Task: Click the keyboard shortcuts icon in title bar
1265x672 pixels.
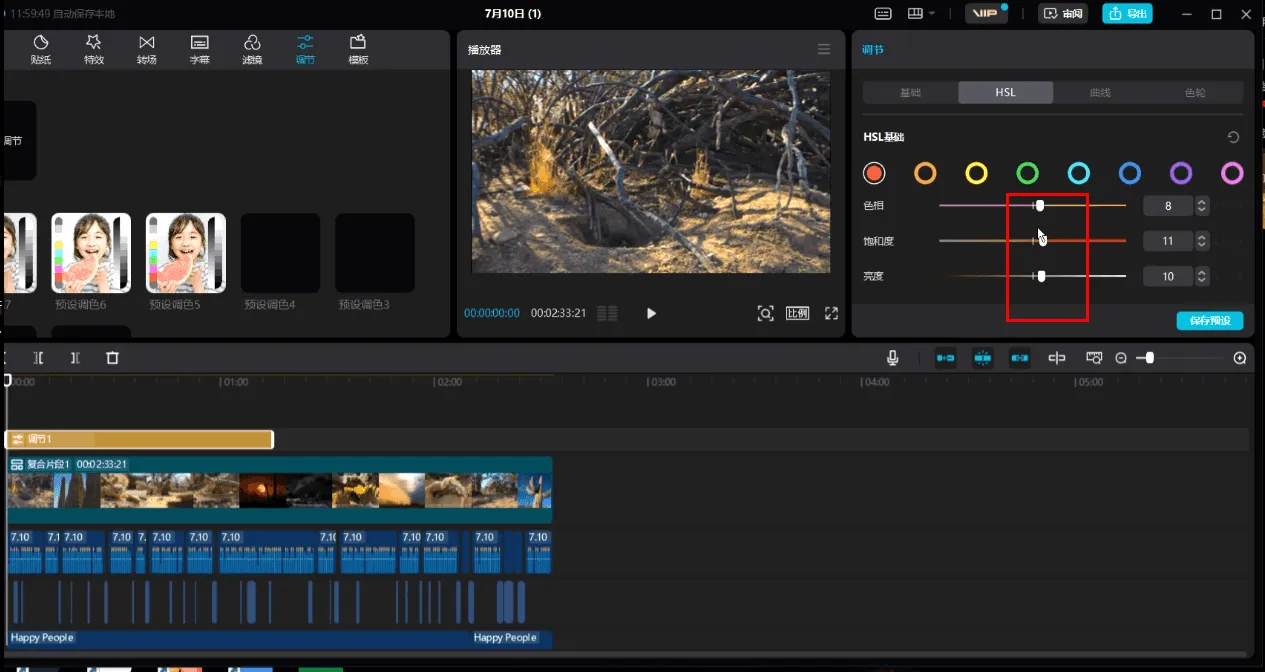Action: point(883,14)
